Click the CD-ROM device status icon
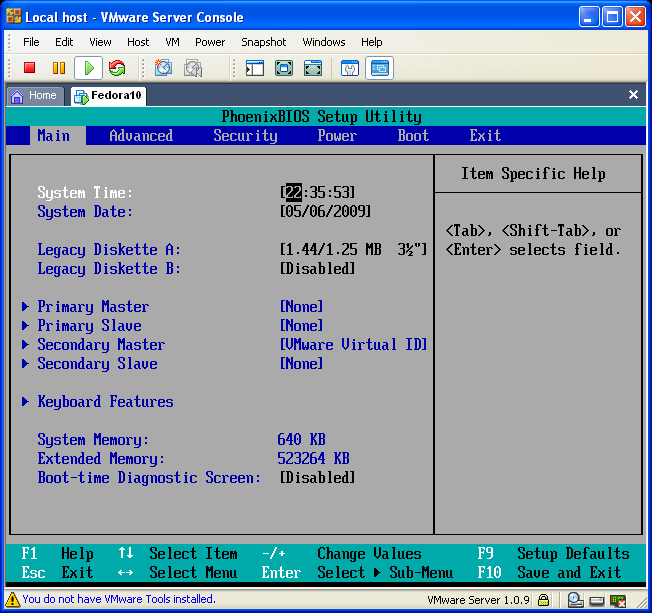This screenshot has width=652, height=613. click(x=575, y=600)
